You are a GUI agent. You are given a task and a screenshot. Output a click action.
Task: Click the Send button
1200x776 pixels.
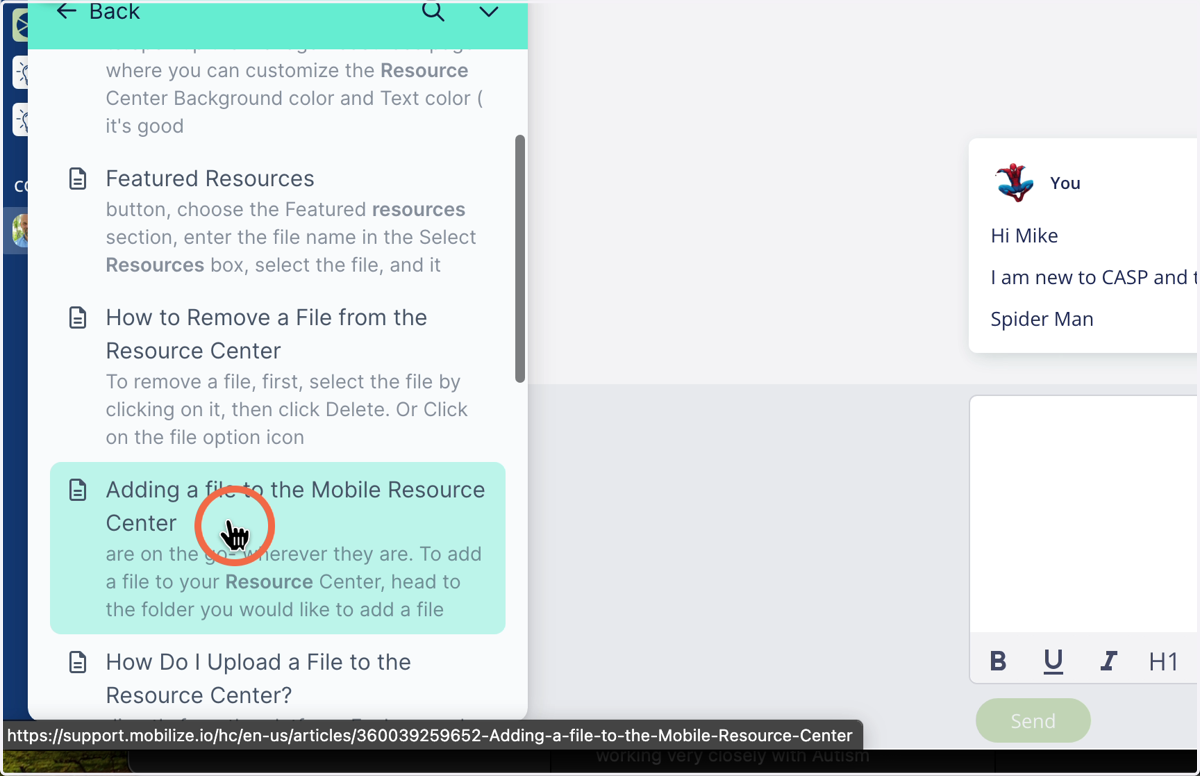(1033, 720)
